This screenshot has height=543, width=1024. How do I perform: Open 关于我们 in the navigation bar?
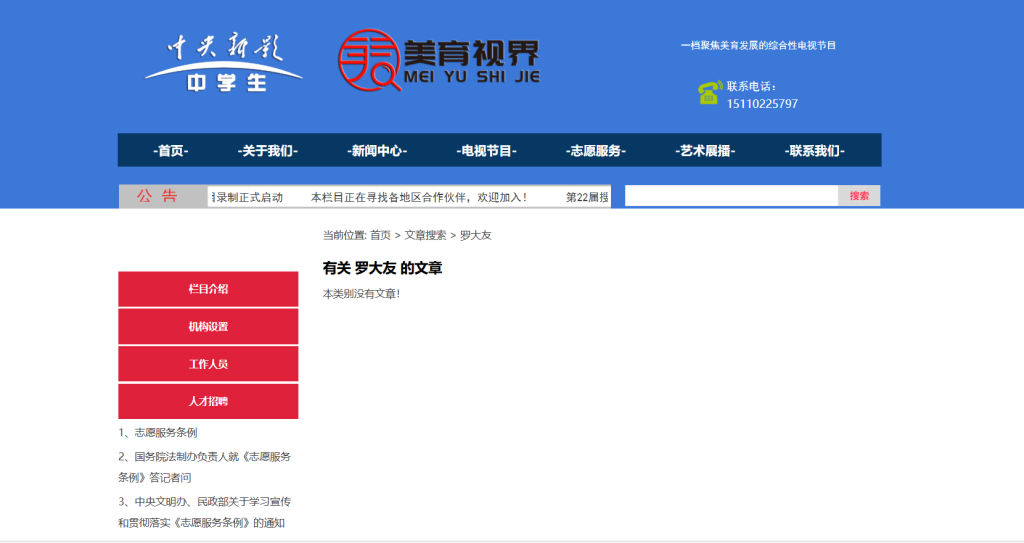[267, 151]
